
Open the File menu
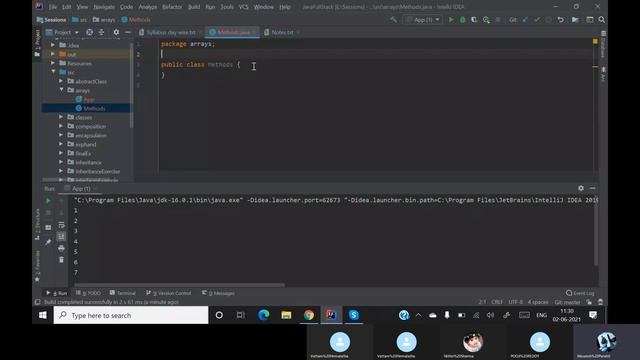pos(53,7)
